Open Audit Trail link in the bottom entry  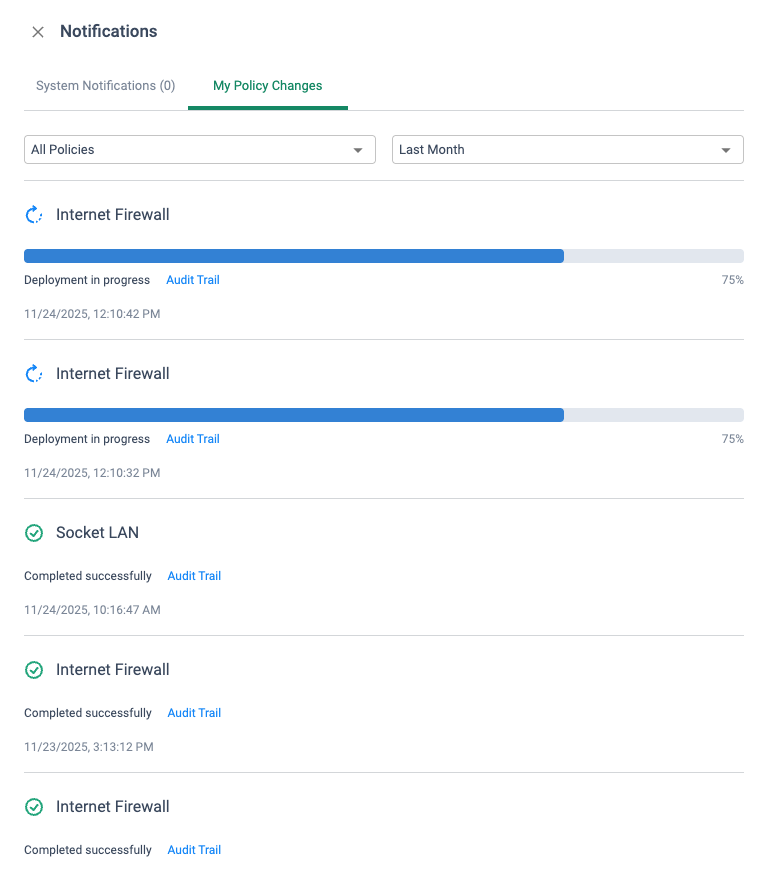tap(194, 850)
